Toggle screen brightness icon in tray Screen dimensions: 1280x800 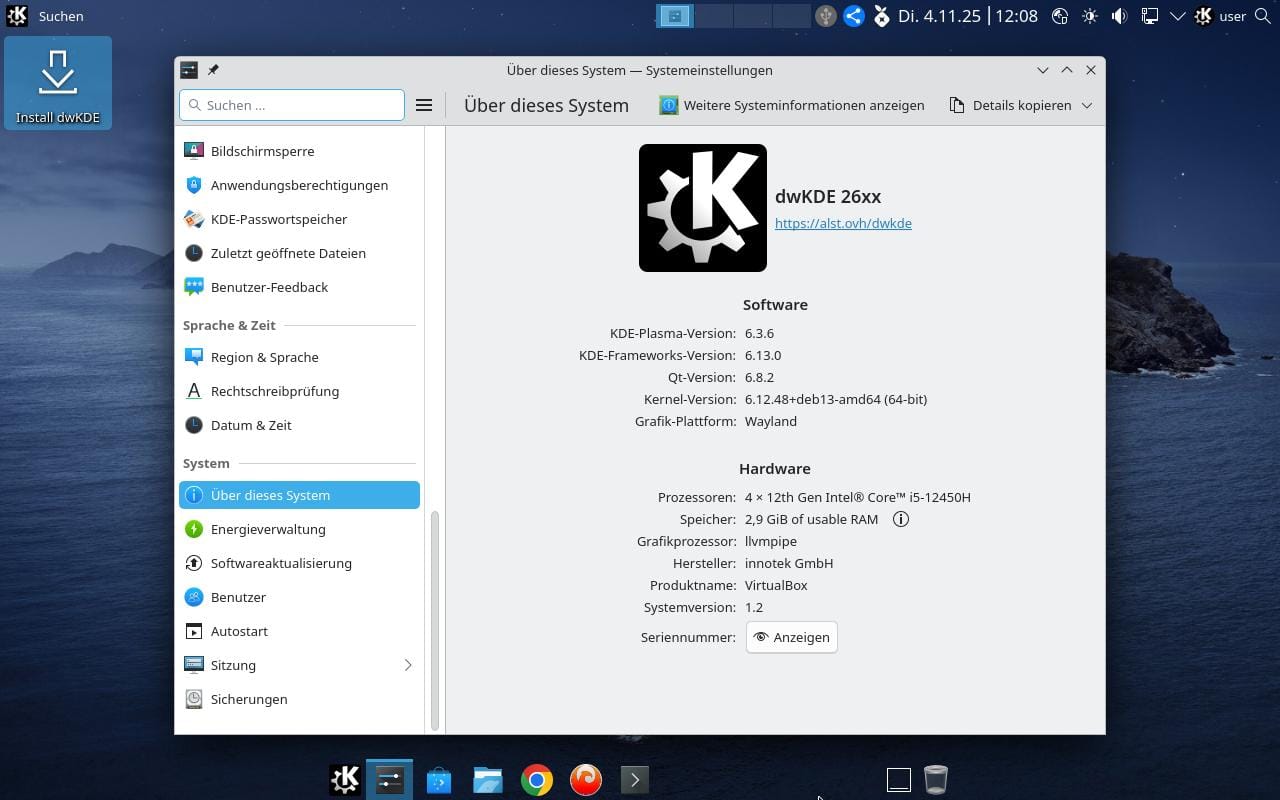click(1089, 16)
